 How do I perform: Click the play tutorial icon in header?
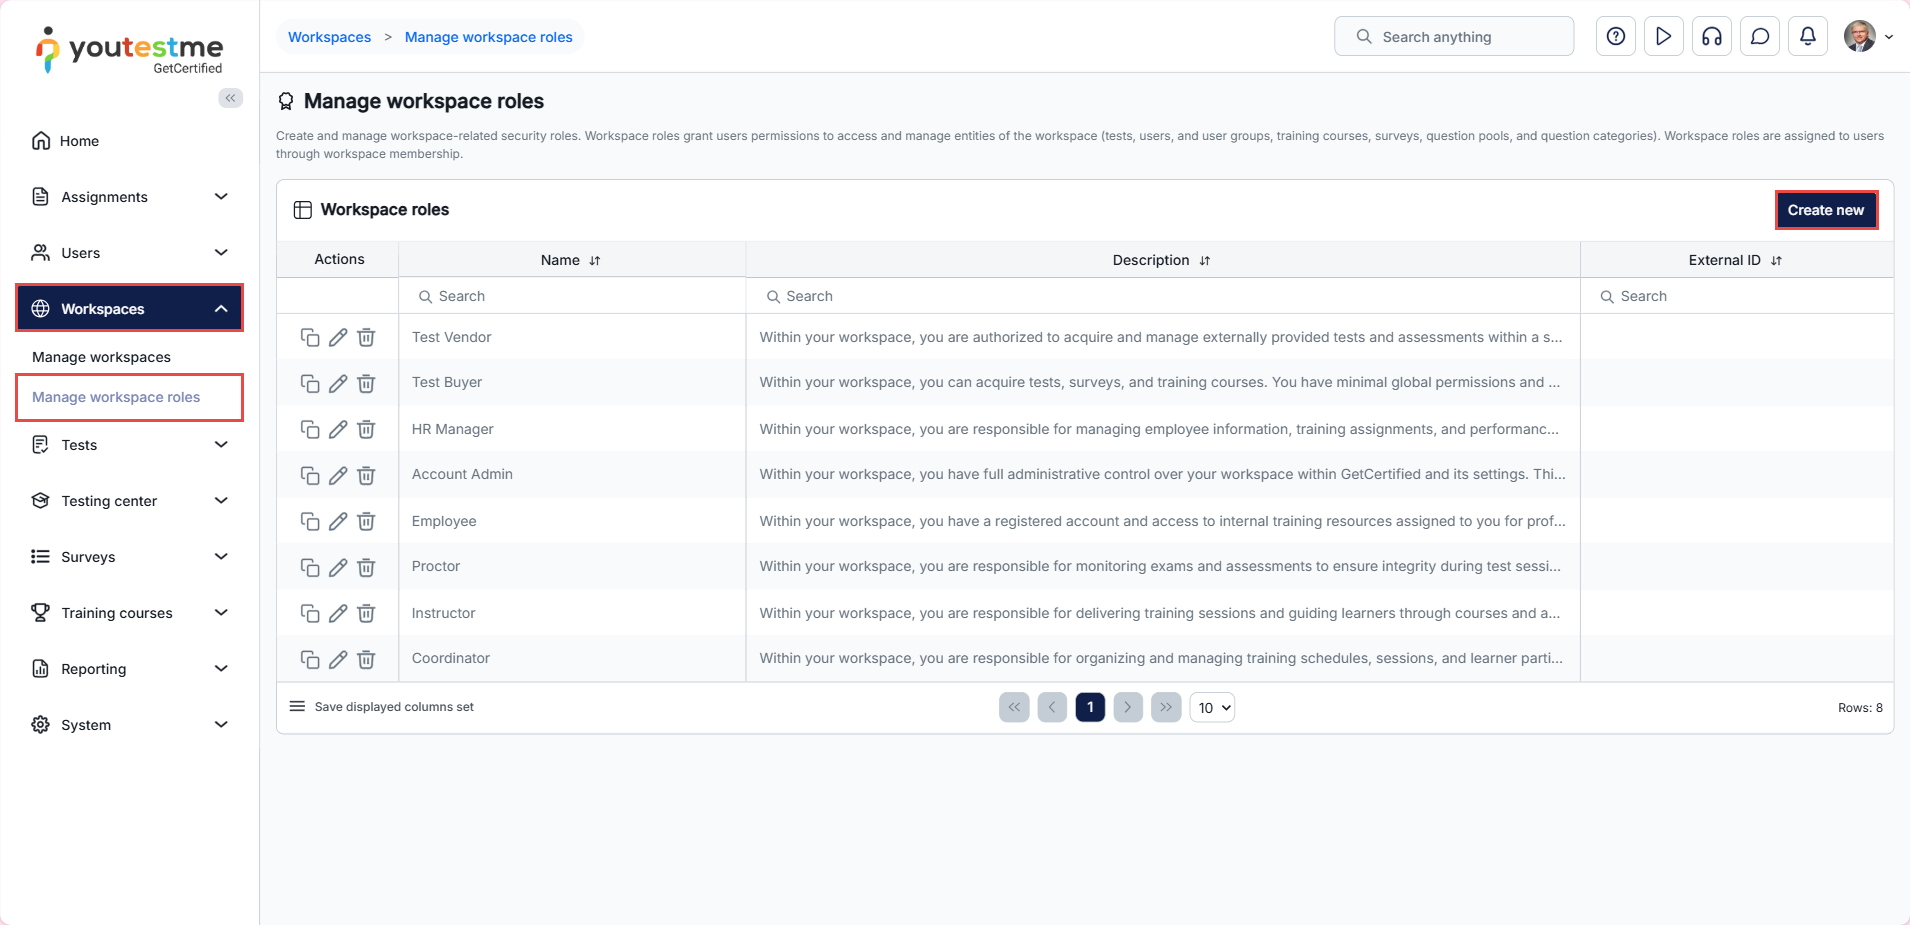tap(1663, 37)
